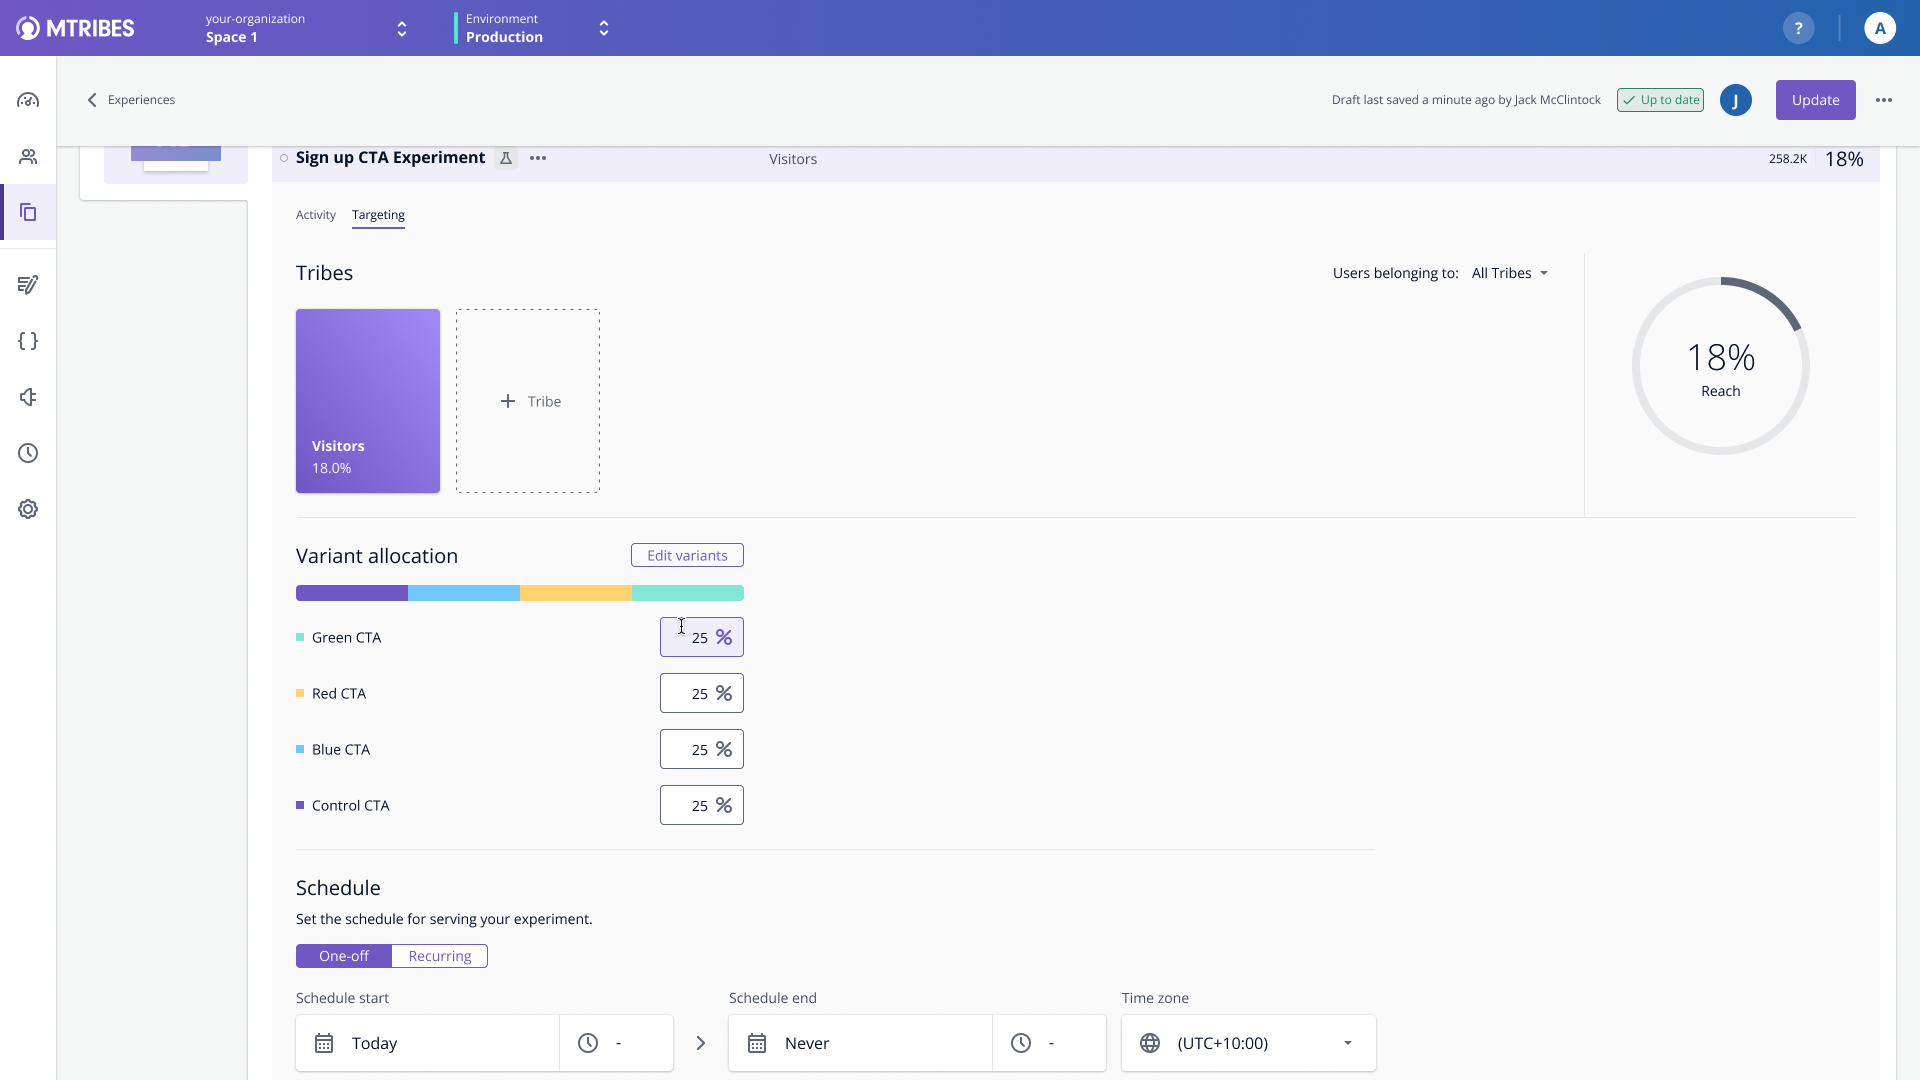Open the Tribes people icon in sidebar
The width and height of the screenshot is (1920, 1080).
point(28,157)
